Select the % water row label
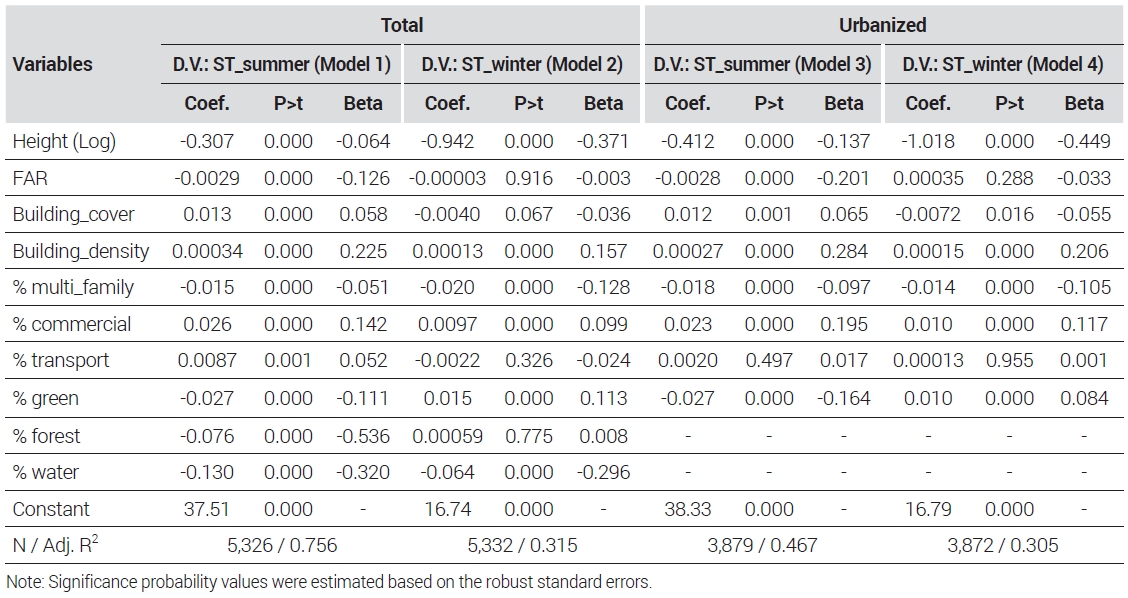 click(46, 473)
